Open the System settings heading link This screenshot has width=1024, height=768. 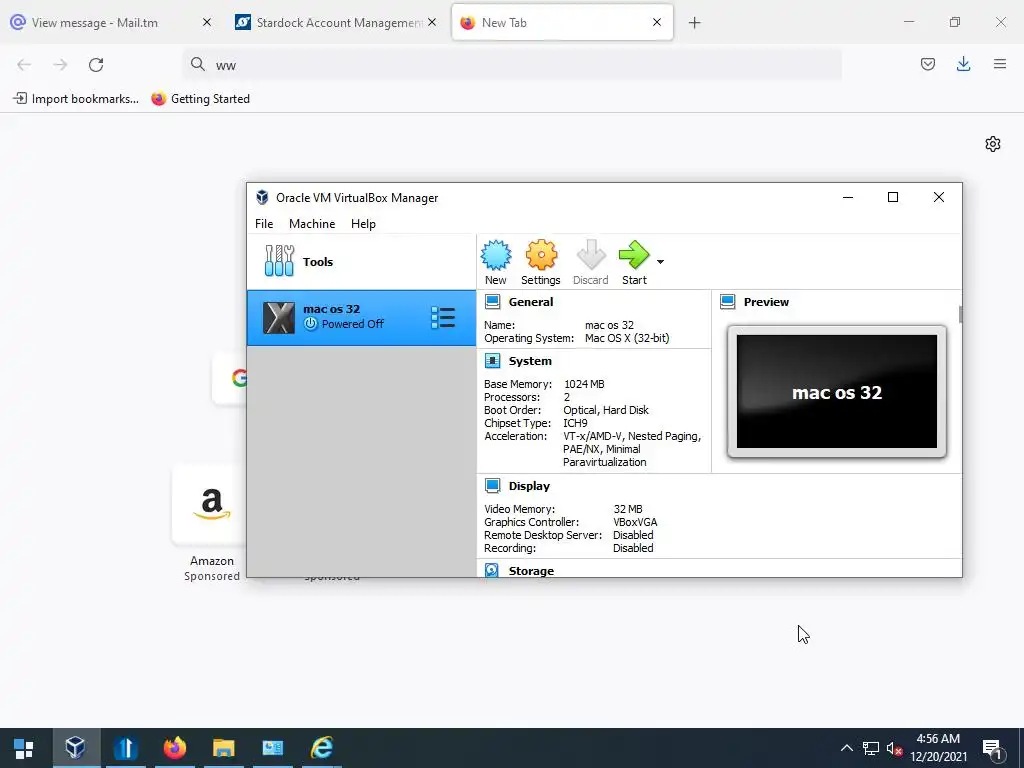[530, 360]
